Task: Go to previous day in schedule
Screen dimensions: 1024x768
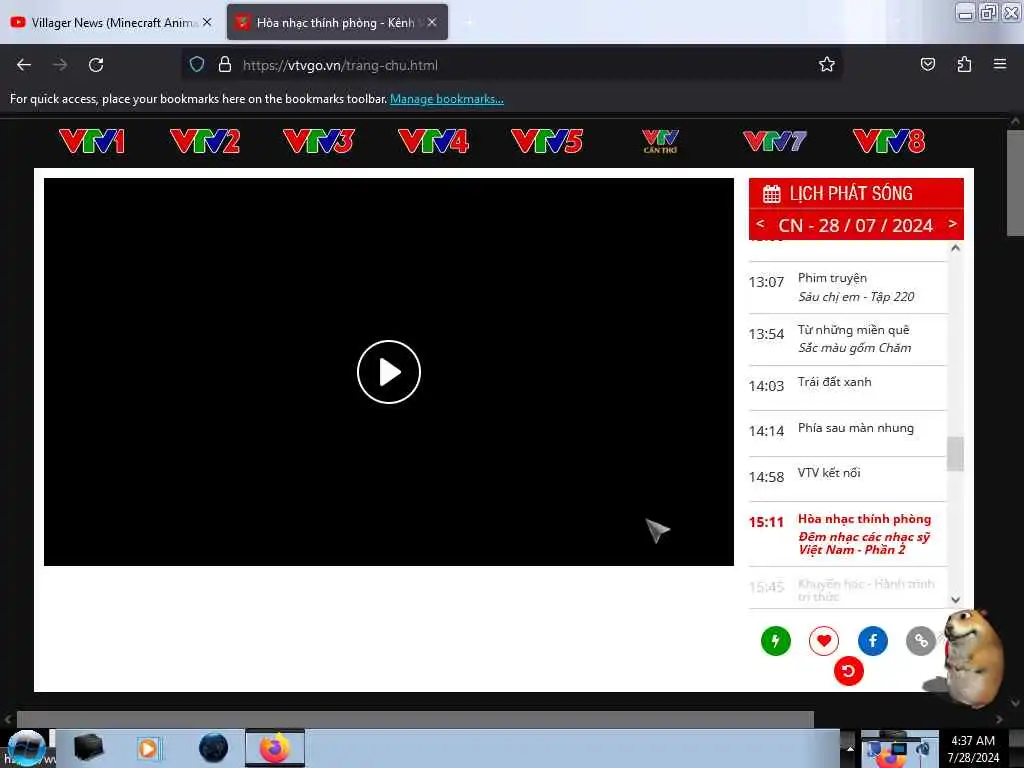Action: 760,223
